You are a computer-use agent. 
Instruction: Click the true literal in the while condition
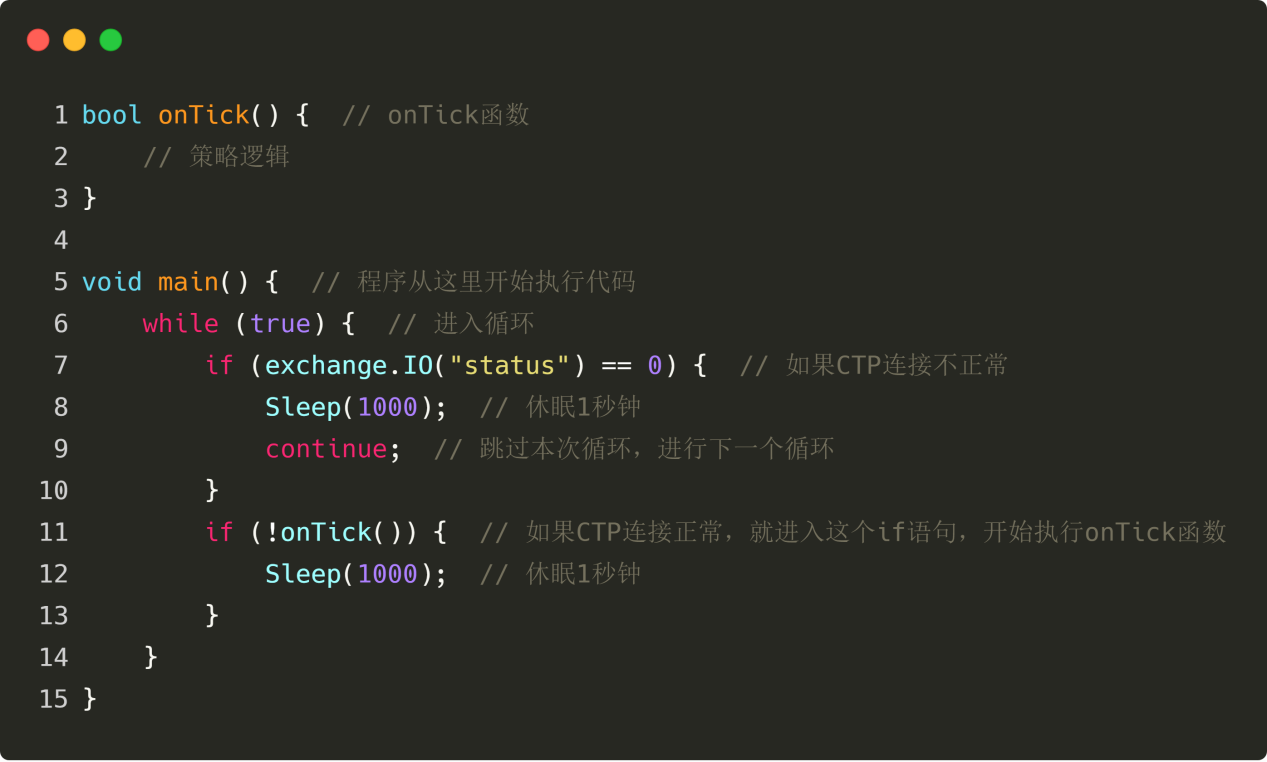click(280, 323)
